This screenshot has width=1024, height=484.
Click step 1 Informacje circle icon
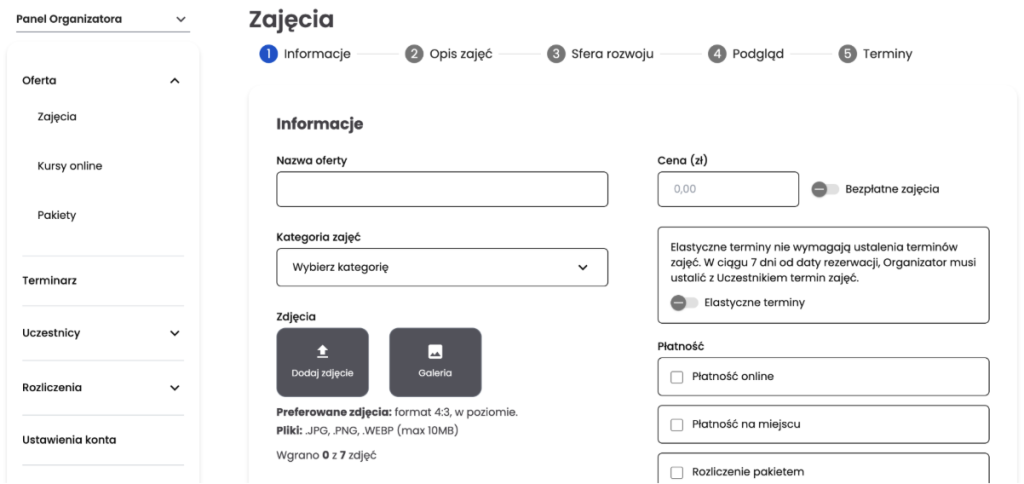pyautogui.click(x=268, y=54)
